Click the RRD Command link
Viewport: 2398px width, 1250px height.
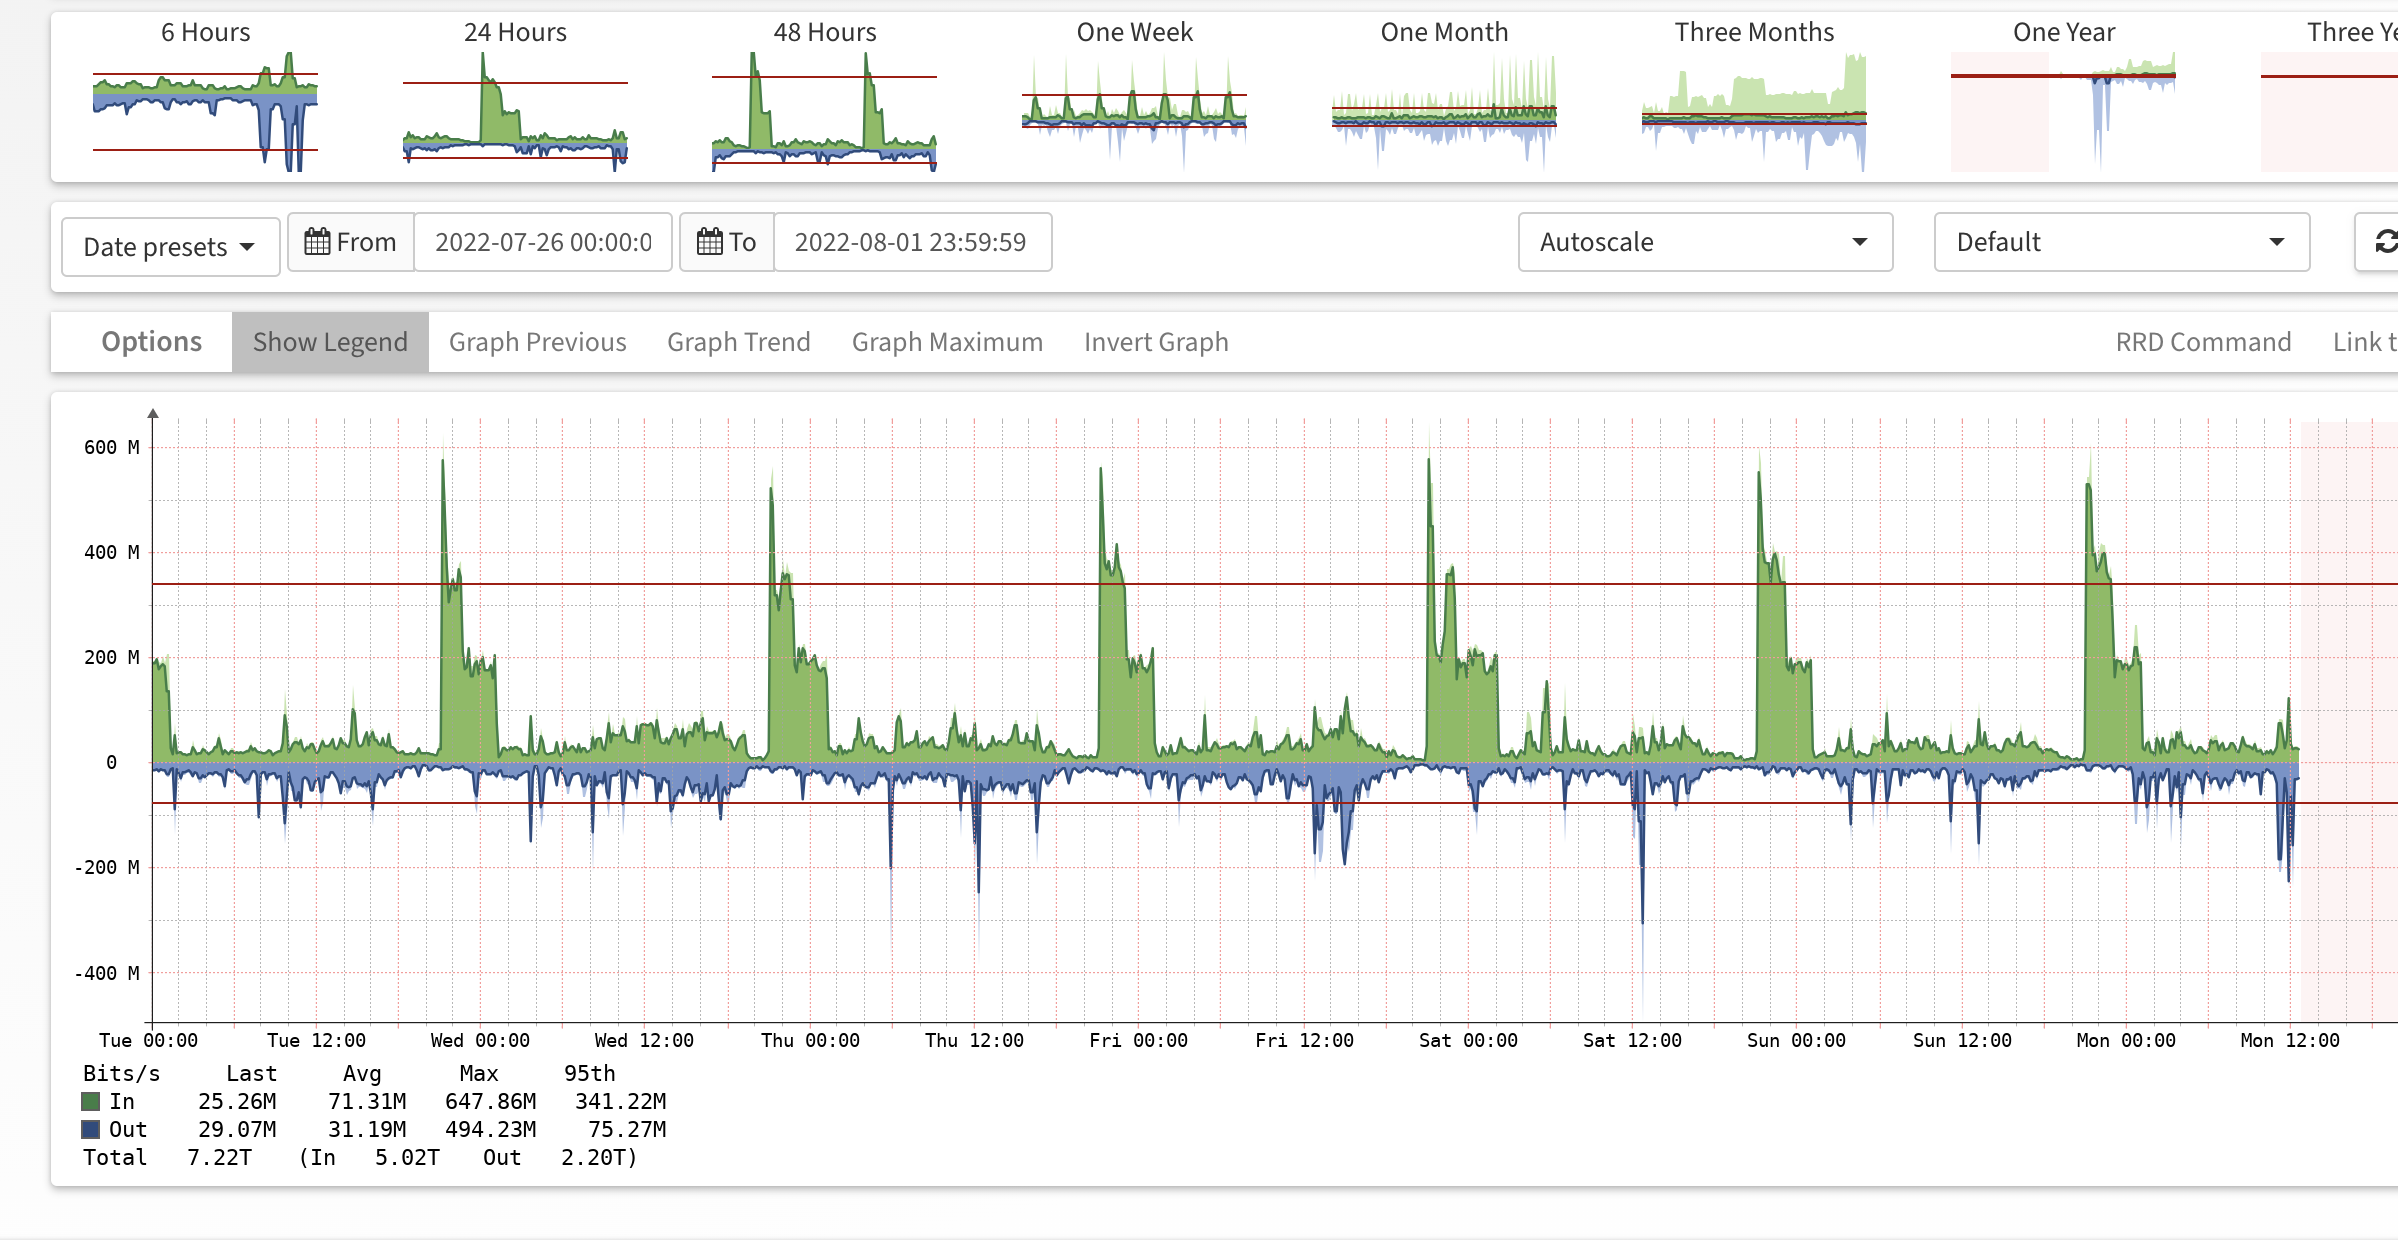click(x=2202, y=342)
